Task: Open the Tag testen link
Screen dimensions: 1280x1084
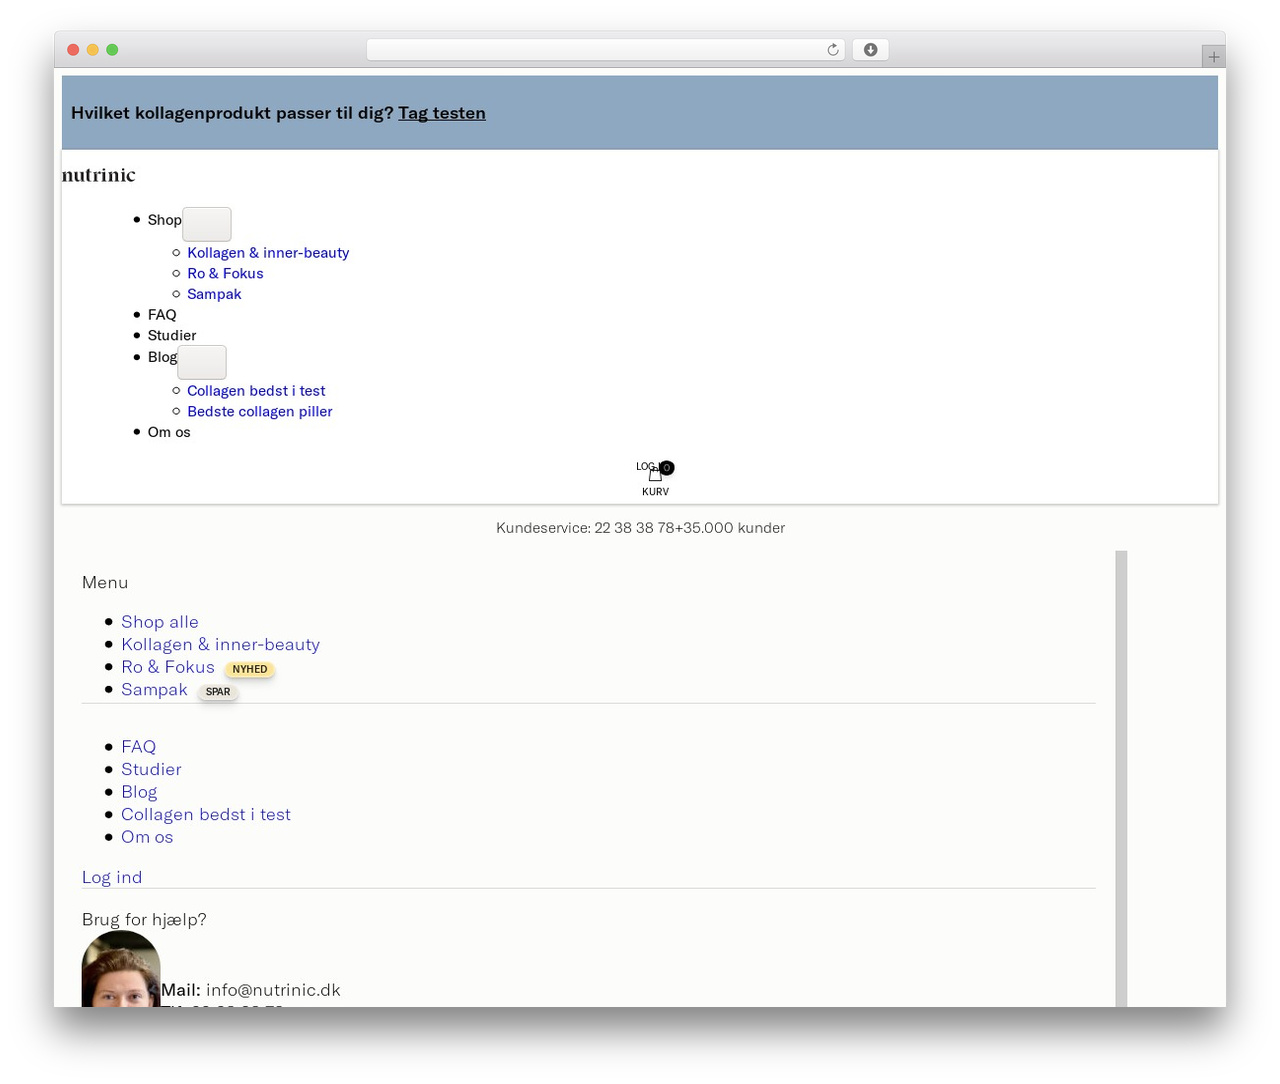Action: pos(442,113)
